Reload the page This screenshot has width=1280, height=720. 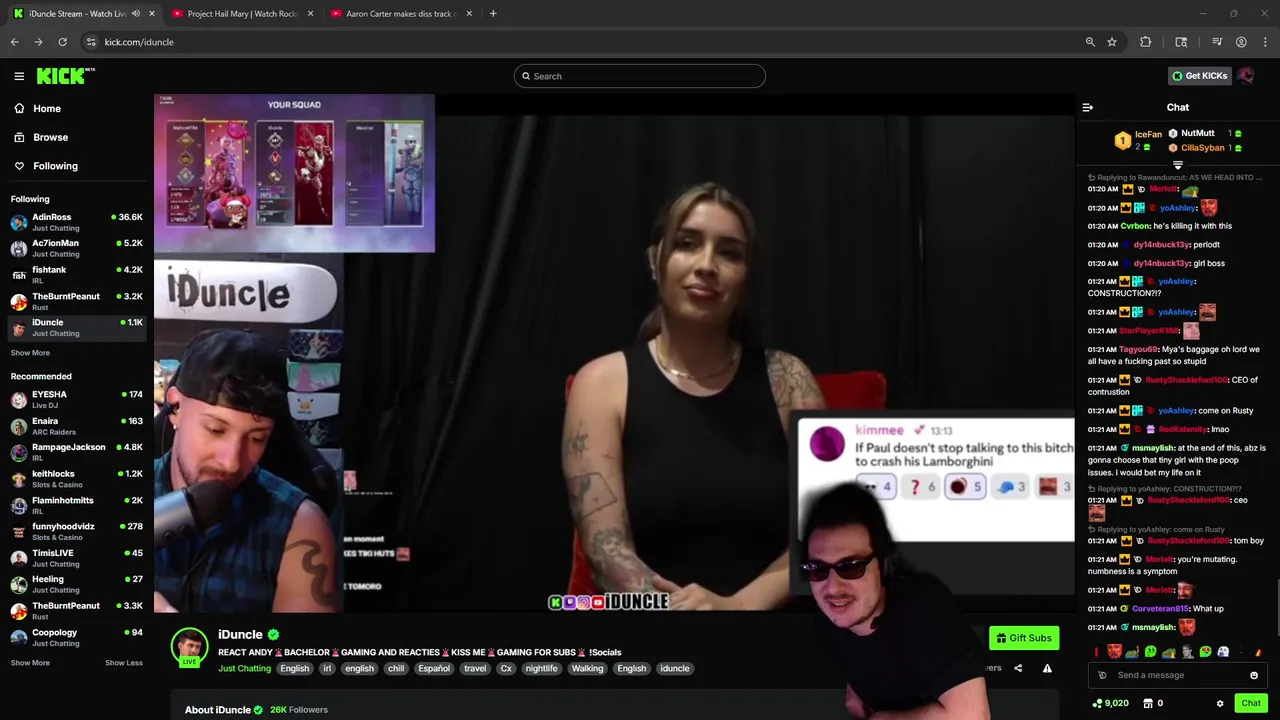[x=62, y=42]
